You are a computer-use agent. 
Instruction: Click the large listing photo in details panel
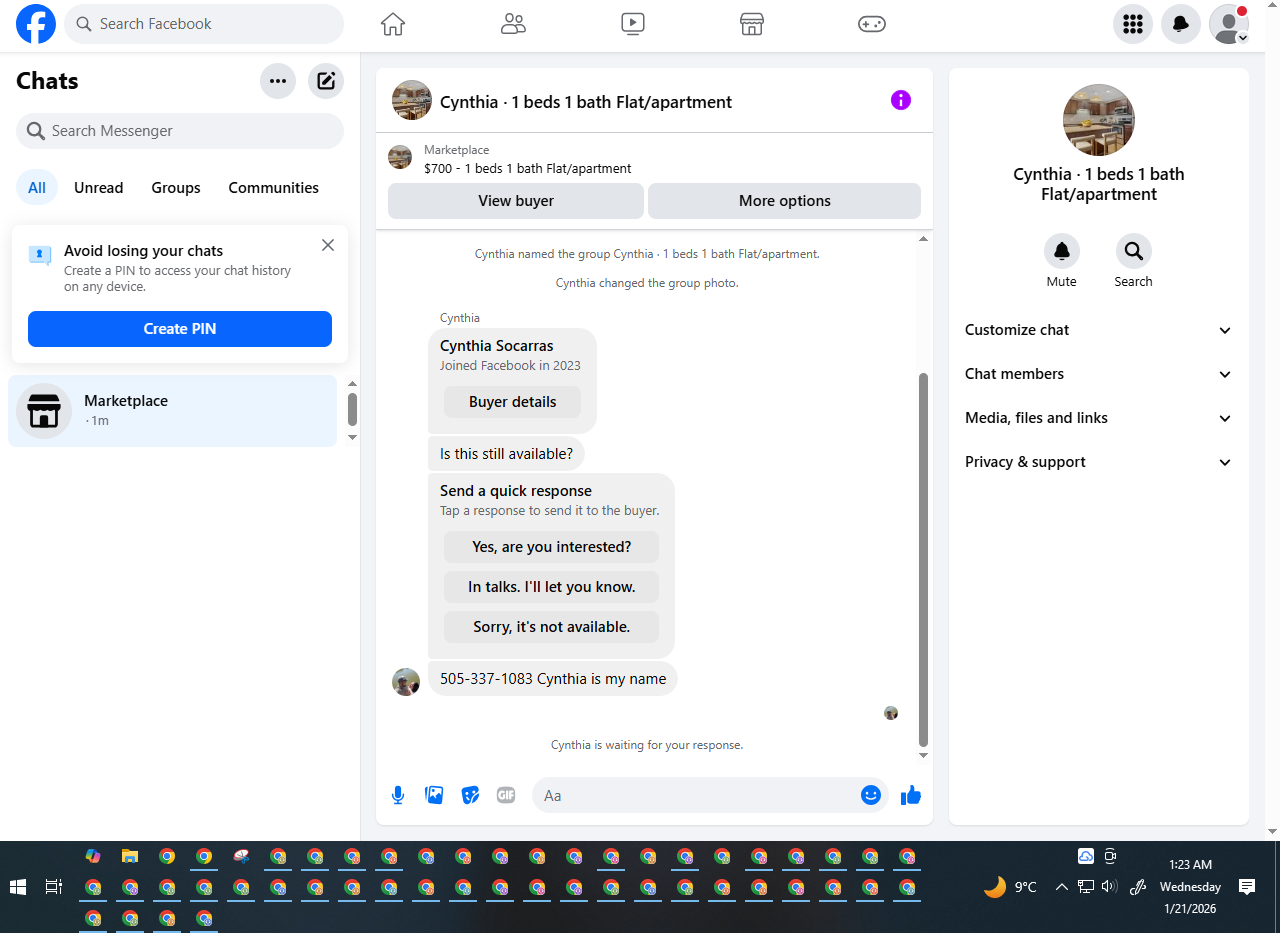pyautogui.click(x=1099, y=120)
